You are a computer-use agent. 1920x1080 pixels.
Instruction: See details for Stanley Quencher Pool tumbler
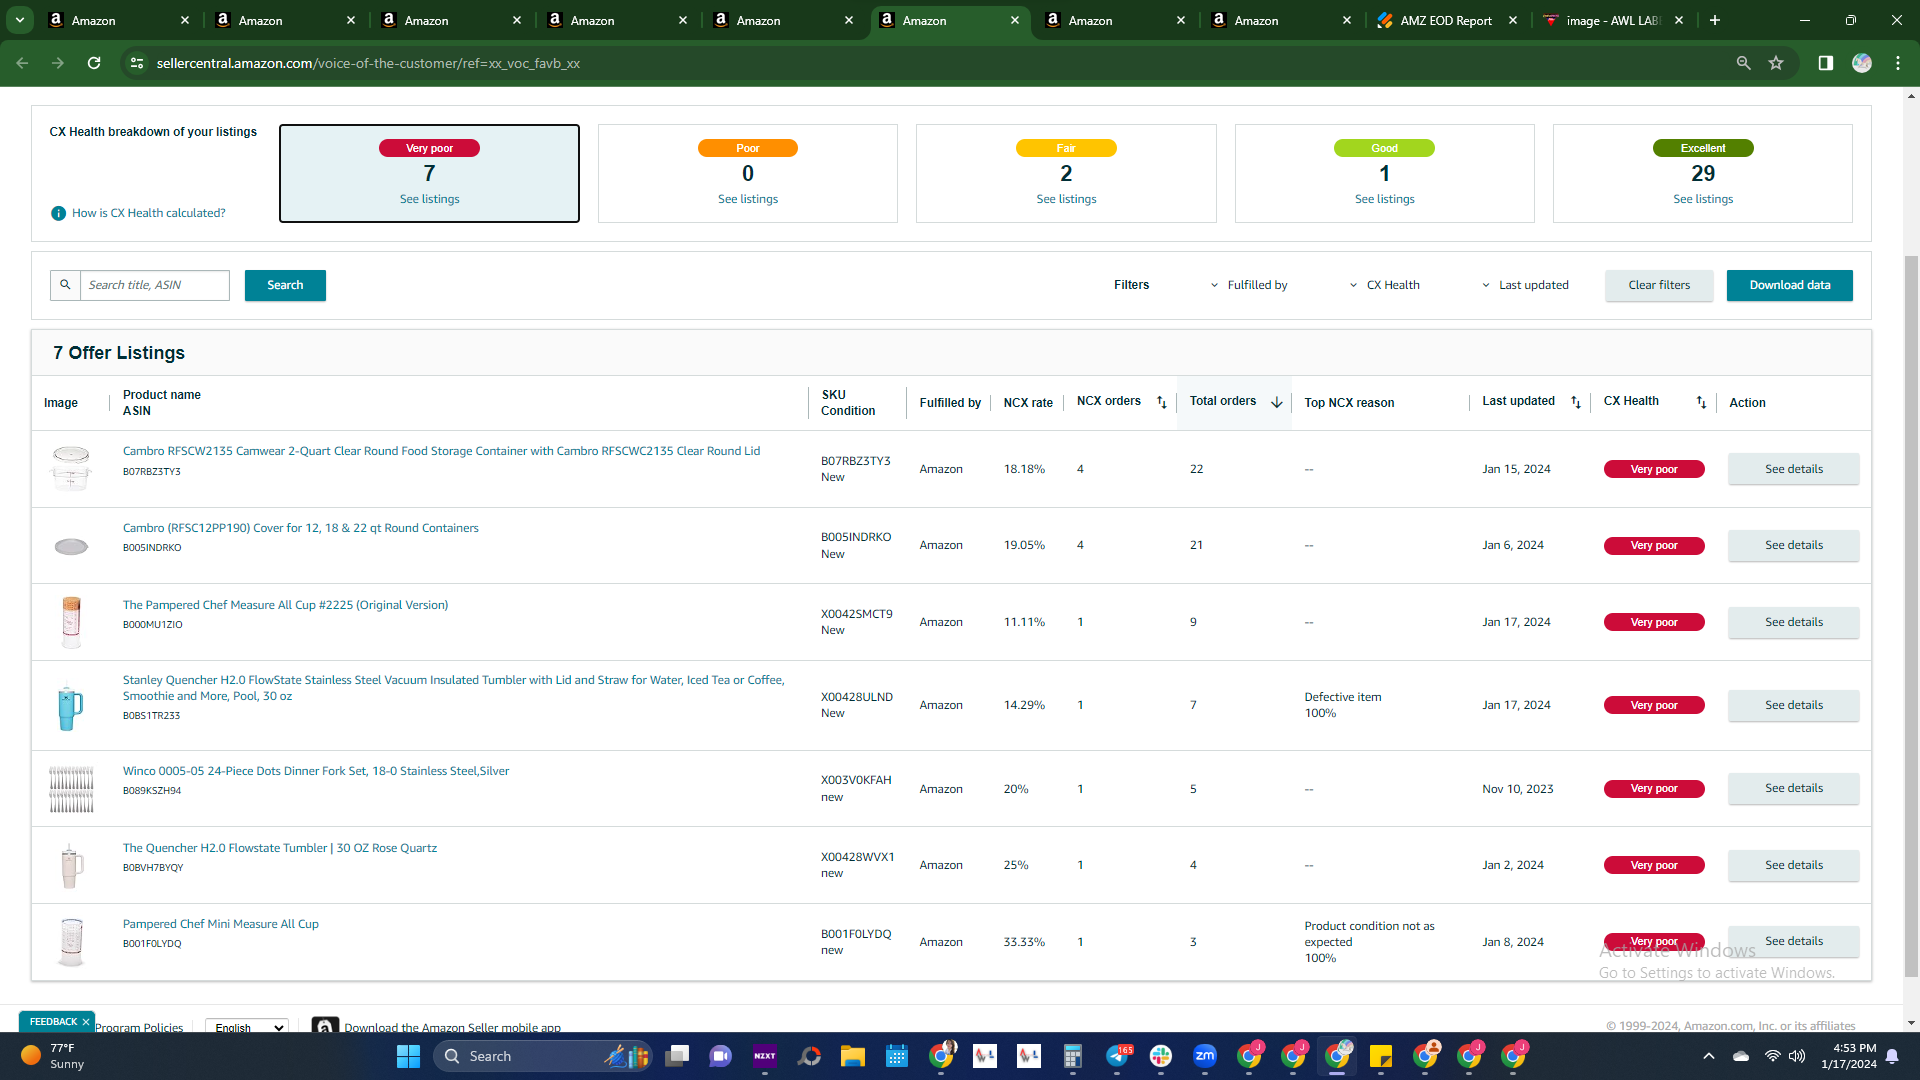point(1793,705)
